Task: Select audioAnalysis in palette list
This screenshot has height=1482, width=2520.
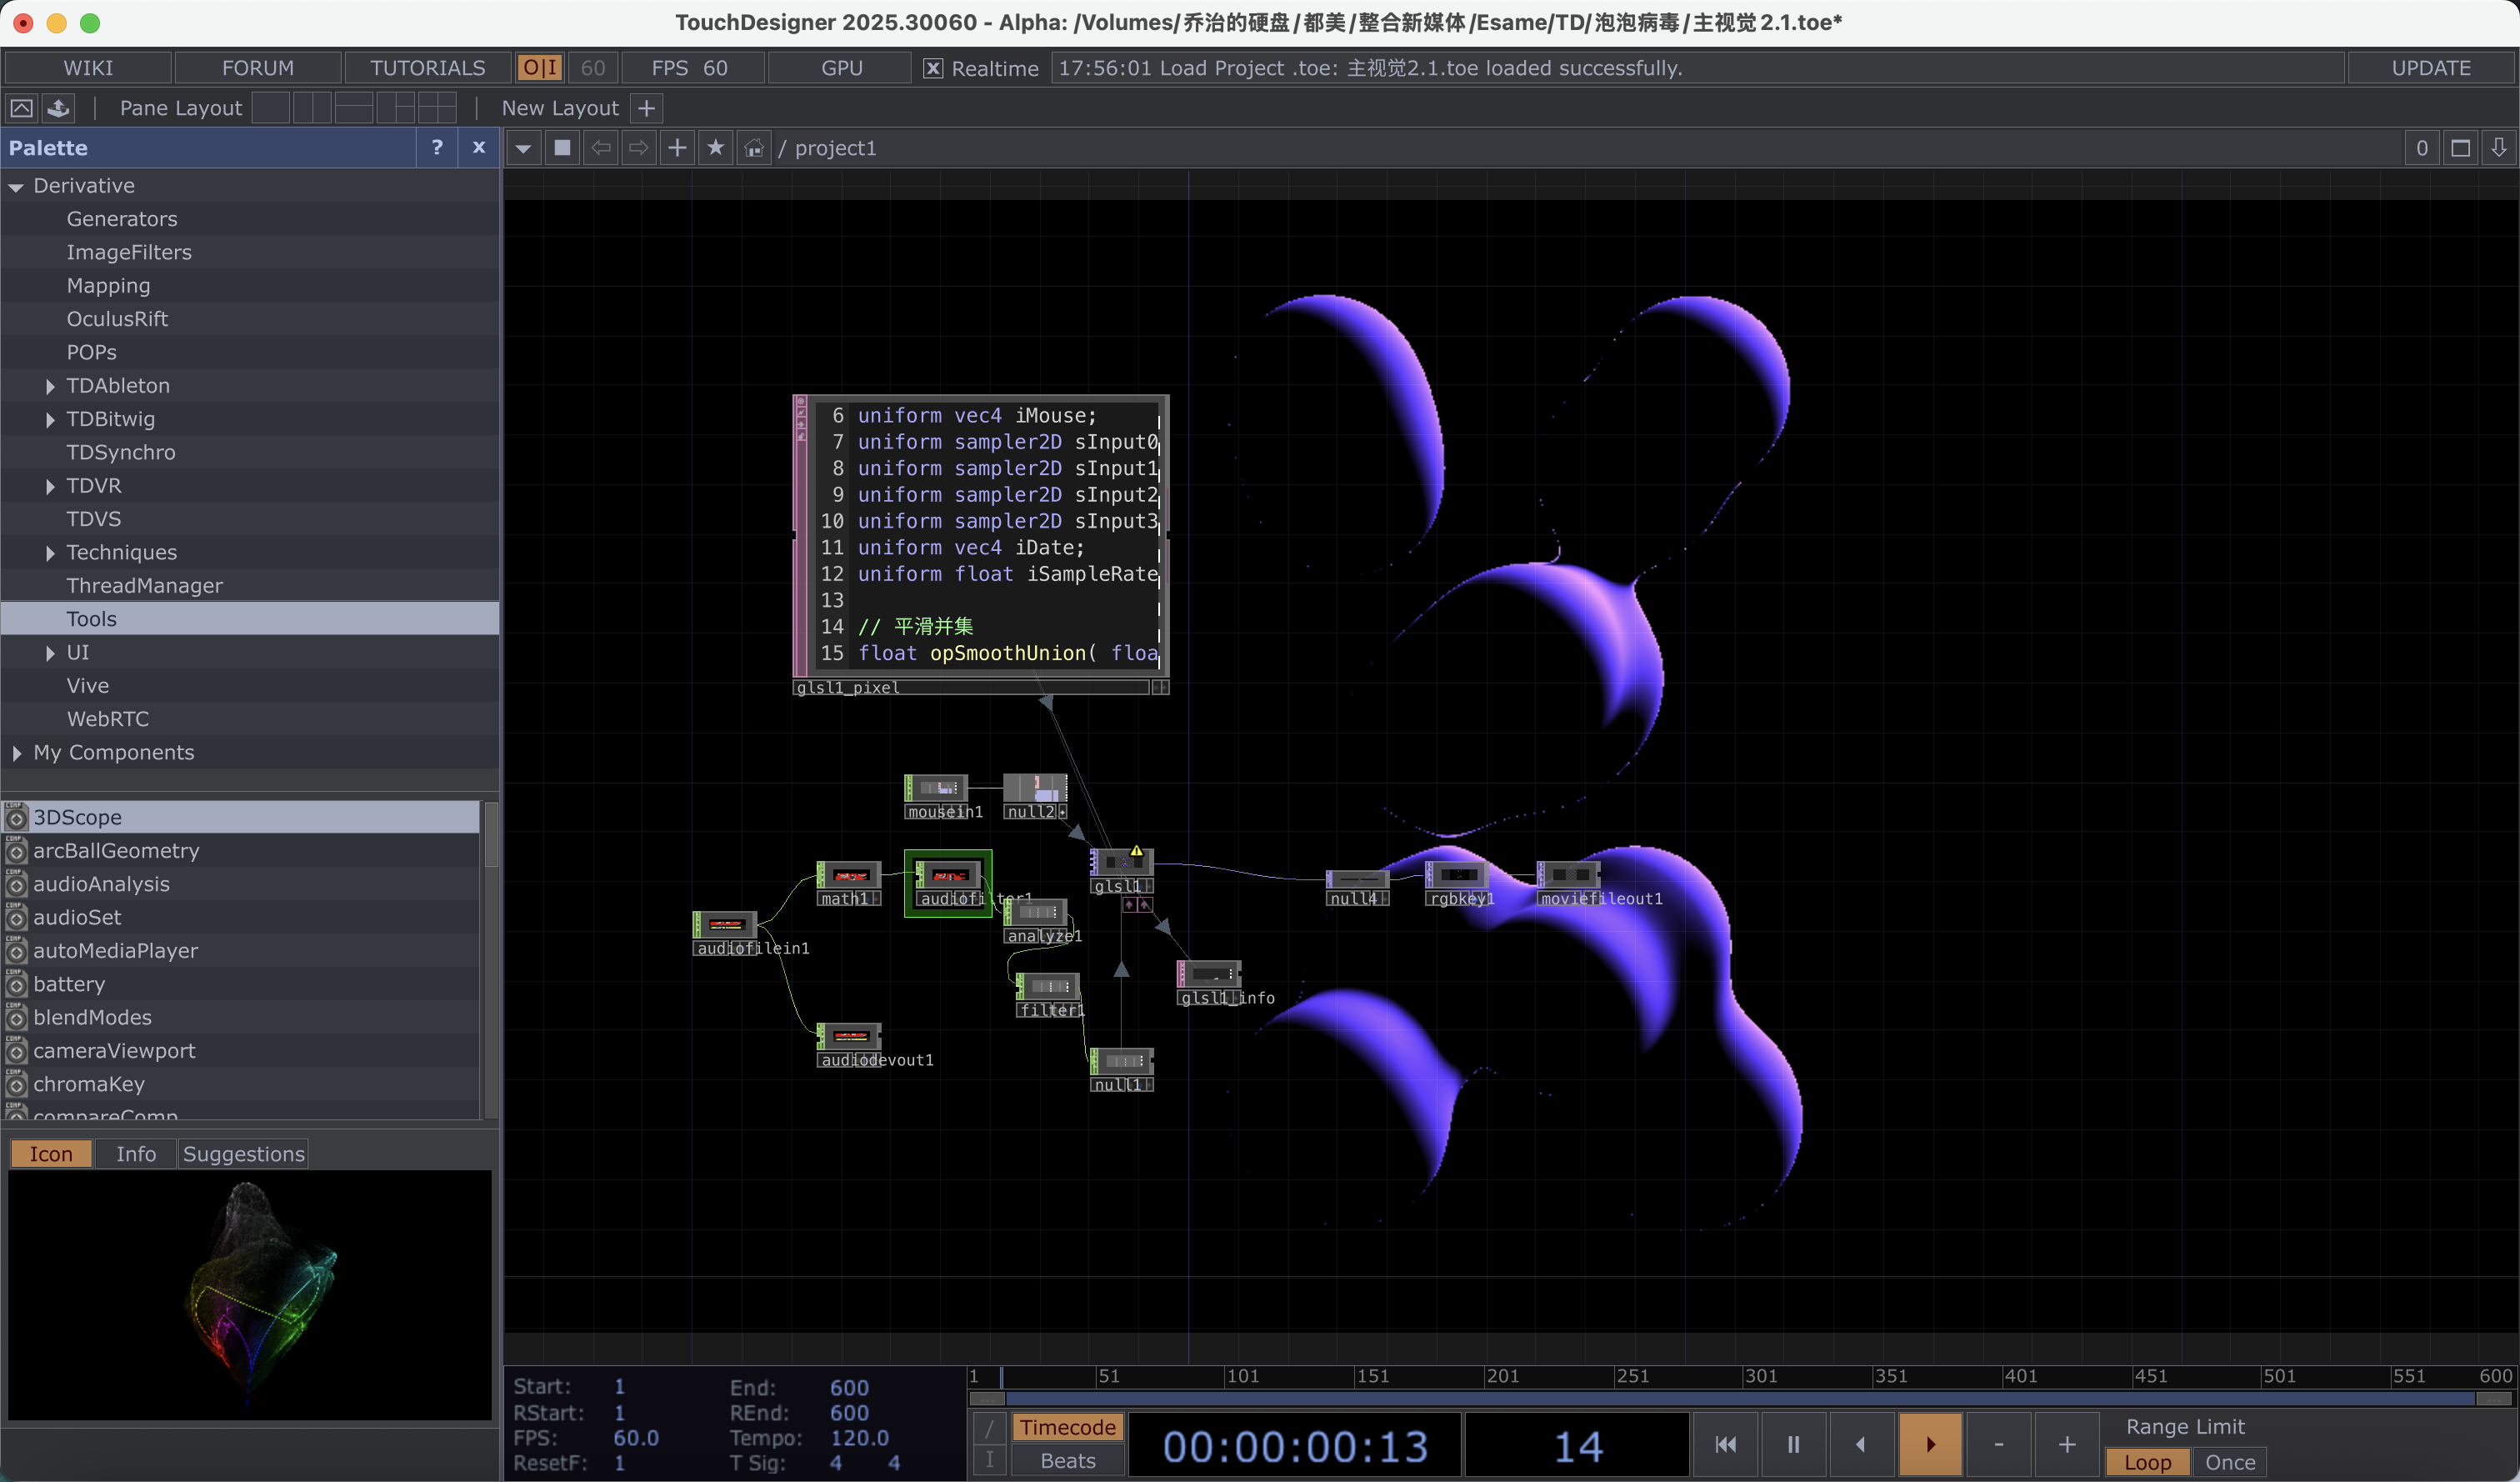Action: click(241, 884)
